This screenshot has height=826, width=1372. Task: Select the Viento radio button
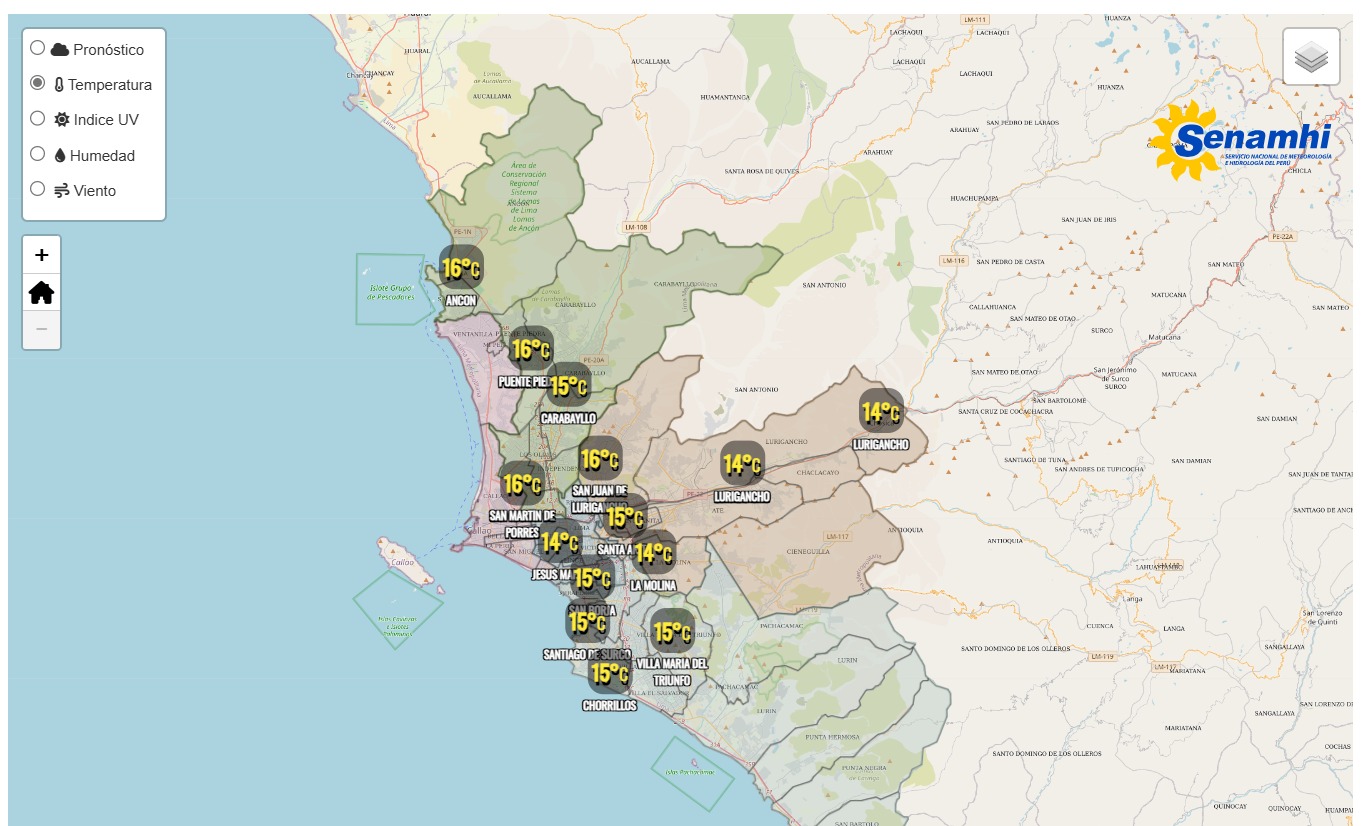tap(37, 188)
